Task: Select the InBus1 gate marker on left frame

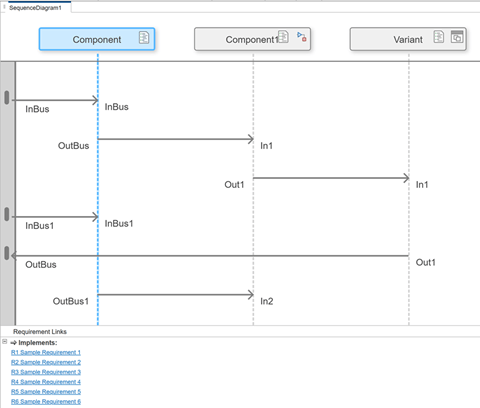Action: 7,214
